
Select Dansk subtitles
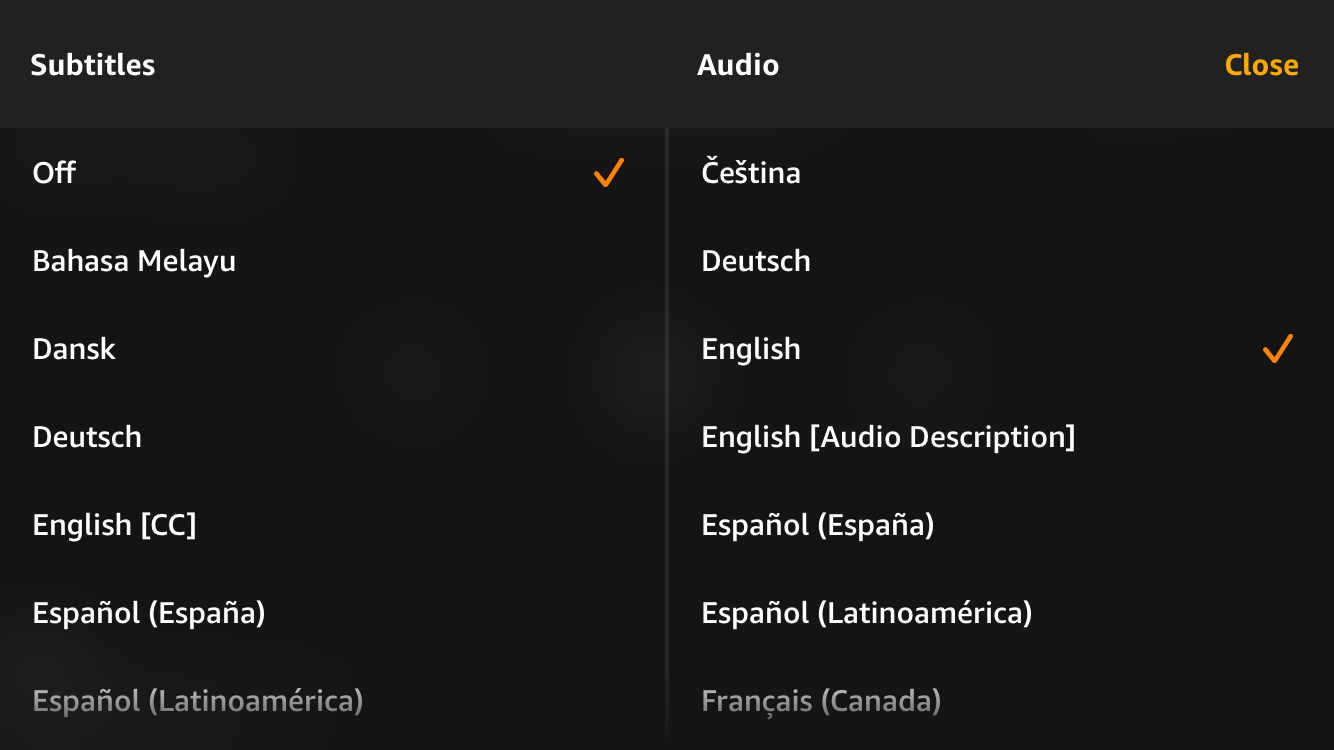pyautogui.click(x=74, y=349)
